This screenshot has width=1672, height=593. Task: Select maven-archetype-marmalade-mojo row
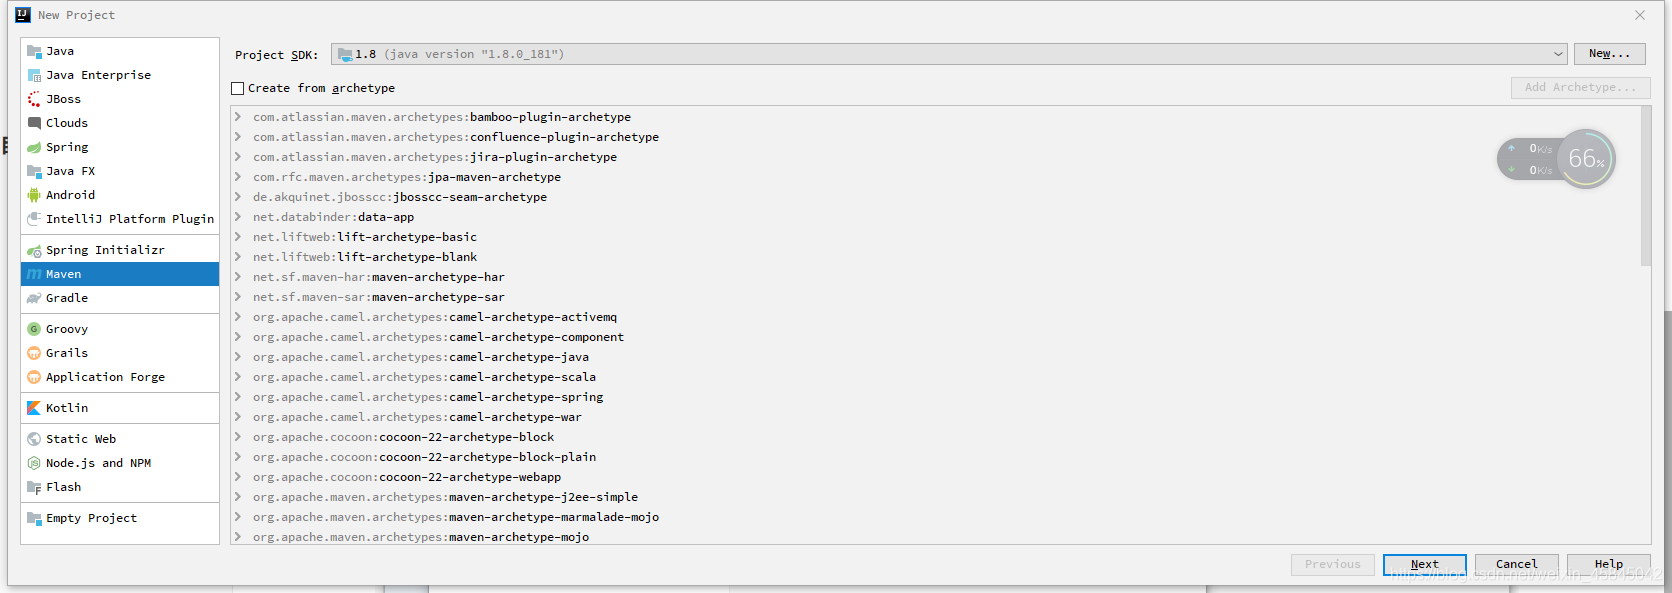pyautogui.click(x=936, y=517)
